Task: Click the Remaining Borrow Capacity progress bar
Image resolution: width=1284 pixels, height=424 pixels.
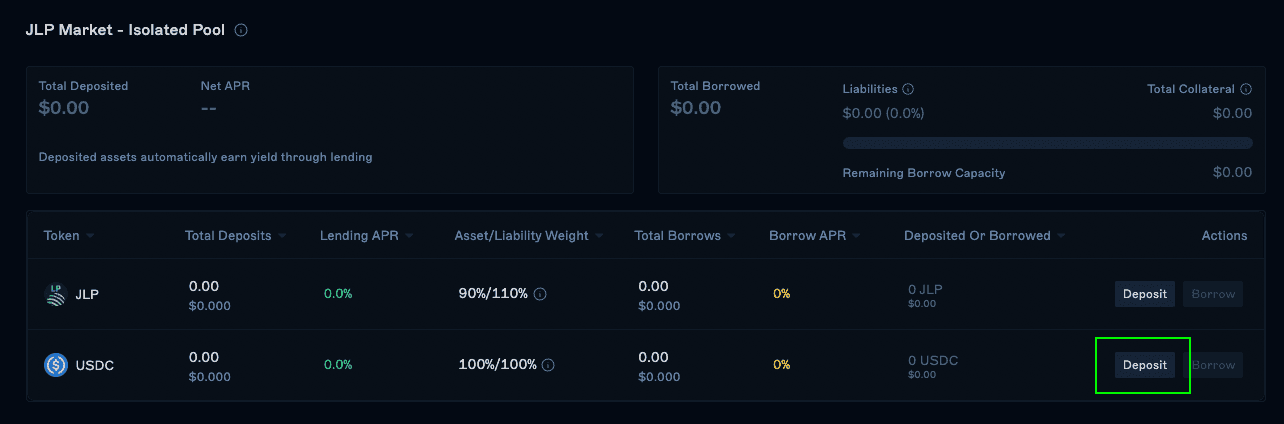Action: click(1047, 143)
